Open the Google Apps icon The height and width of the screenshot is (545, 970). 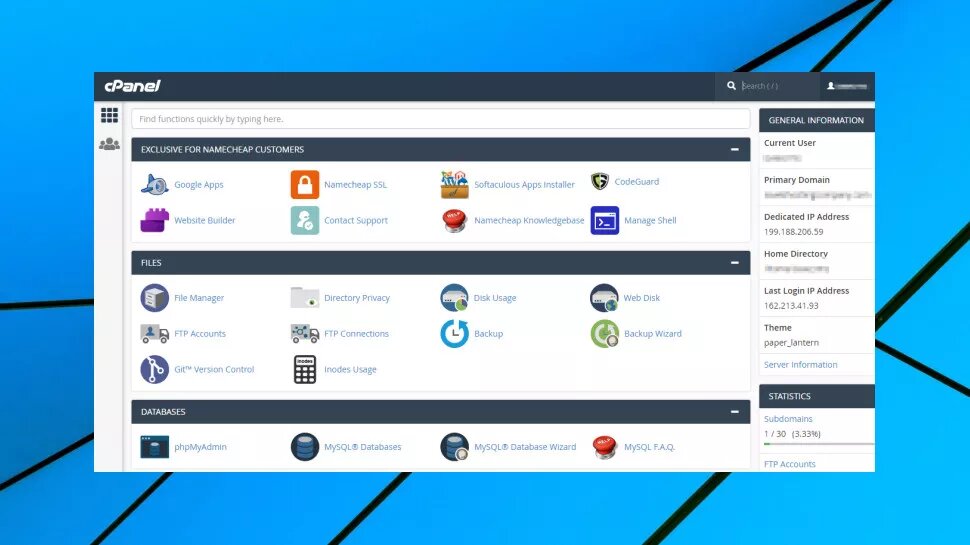pos(155,184)
